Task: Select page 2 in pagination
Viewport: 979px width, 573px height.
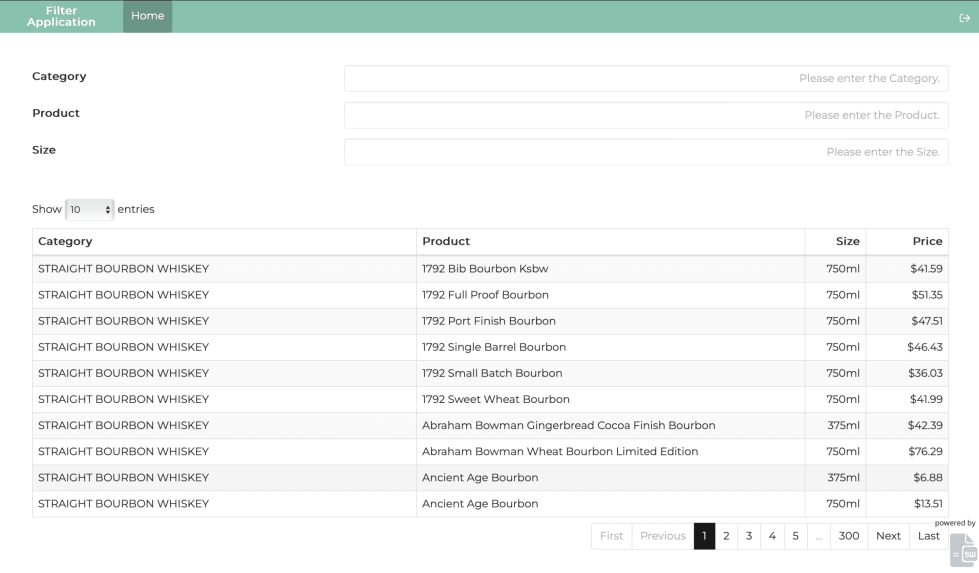Action: point(726,536)
